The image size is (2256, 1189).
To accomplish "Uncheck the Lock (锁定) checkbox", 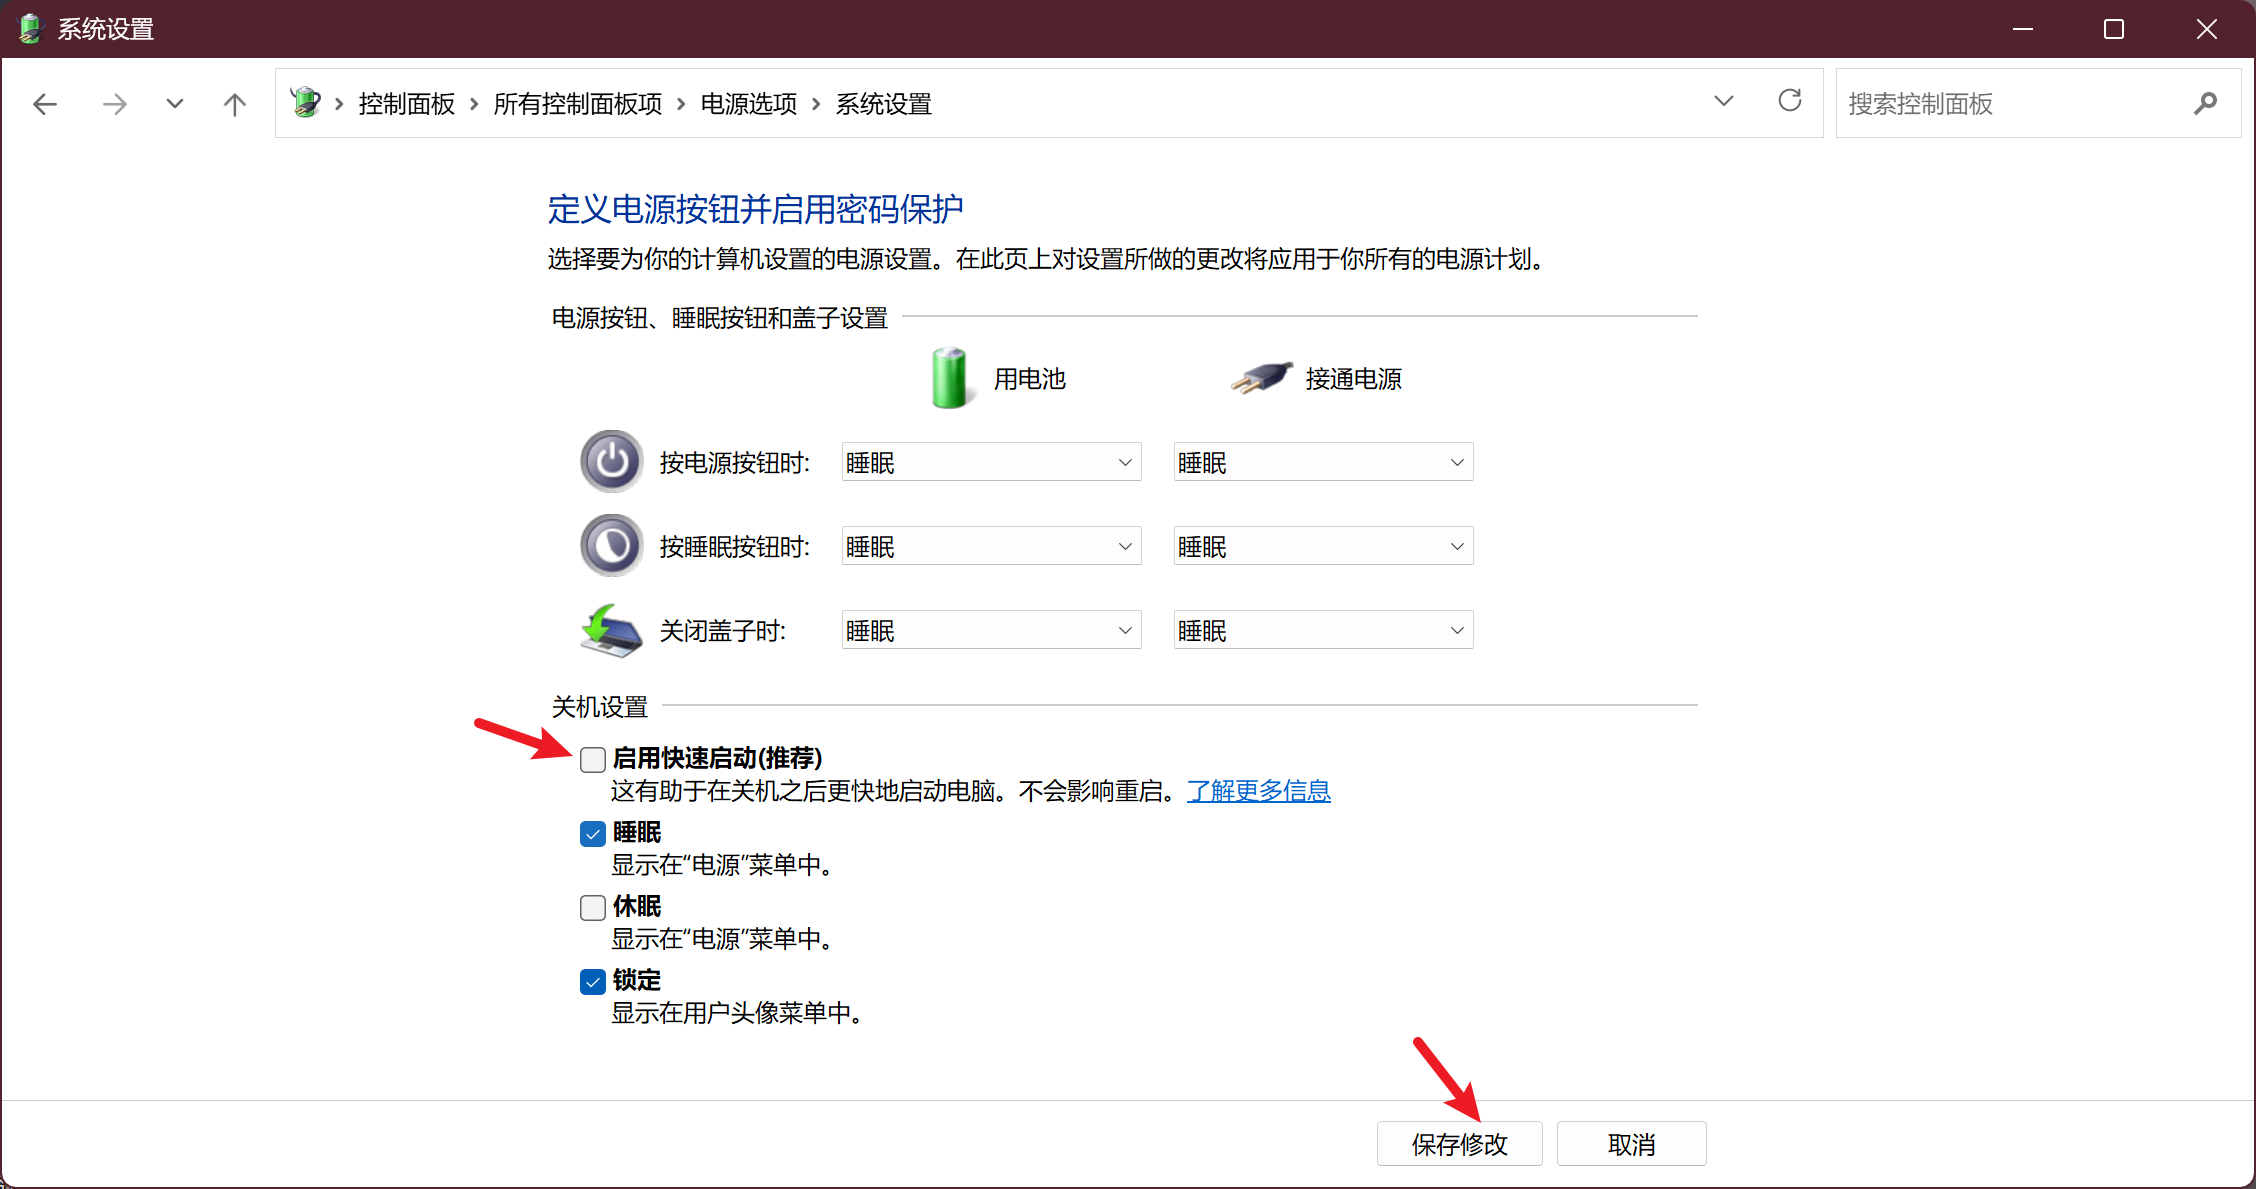I will tap(593, 982).
